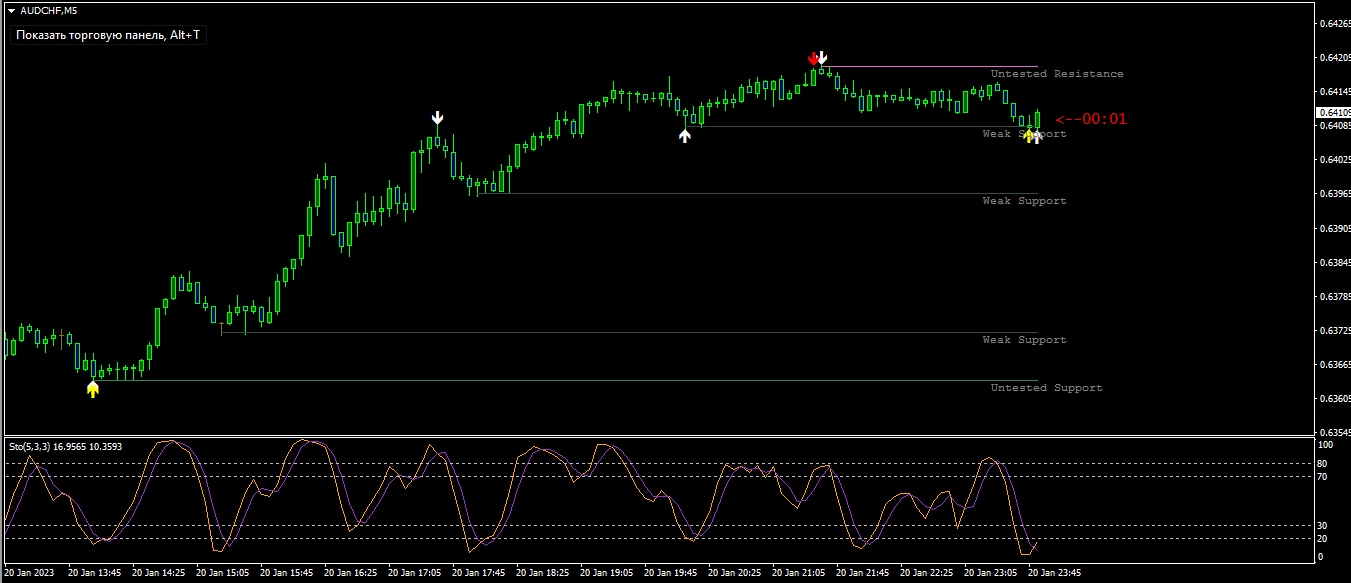This screenshot has height=583, width=1351.
Task: Click the "20 Jan 22:25" time label
Action: pos(927,573)
